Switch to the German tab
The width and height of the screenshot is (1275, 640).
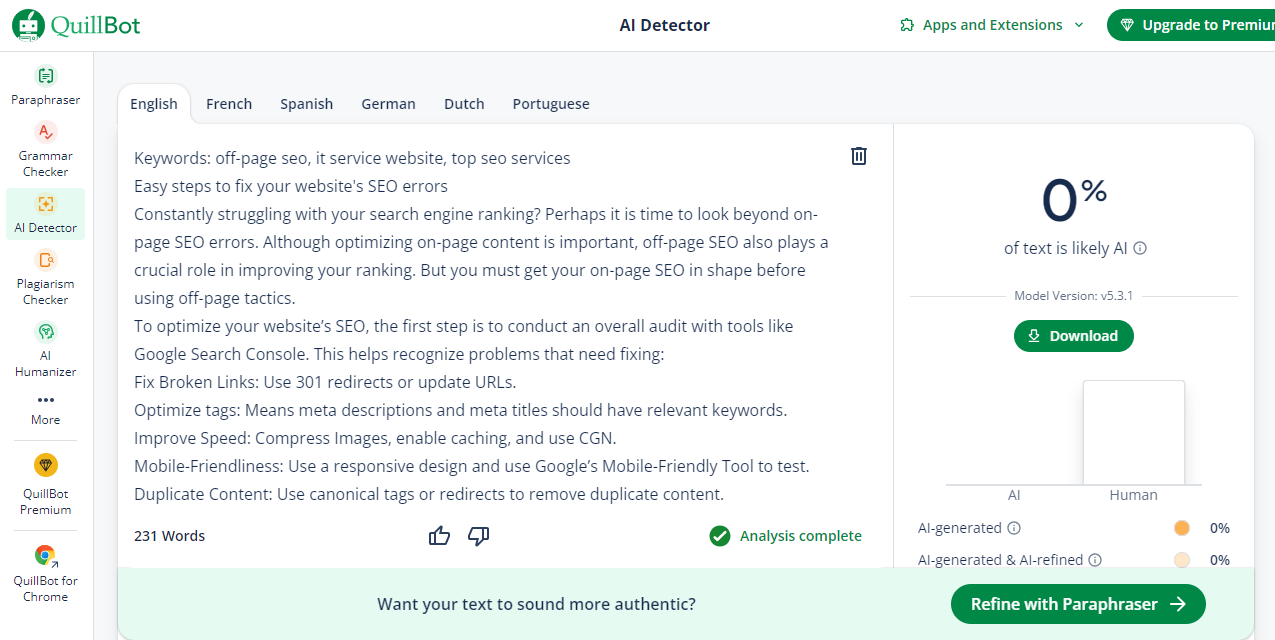389,104
